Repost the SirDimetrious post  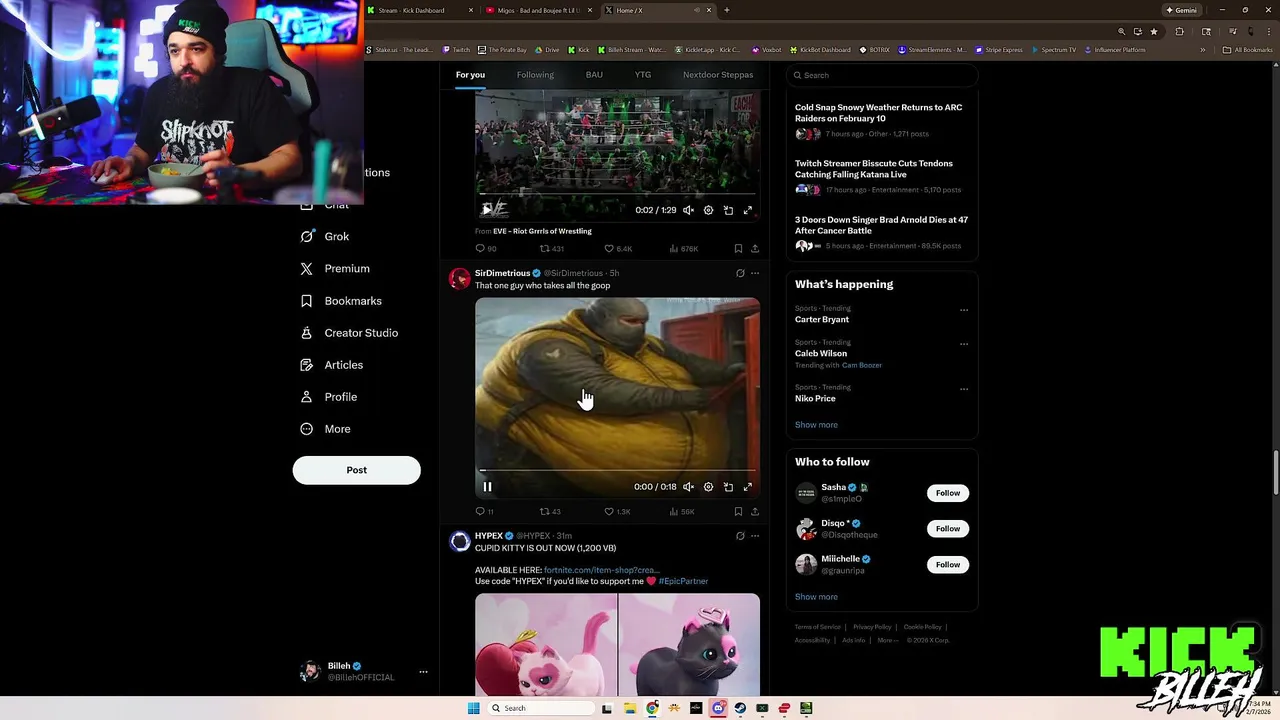click(x=550, y=512)
